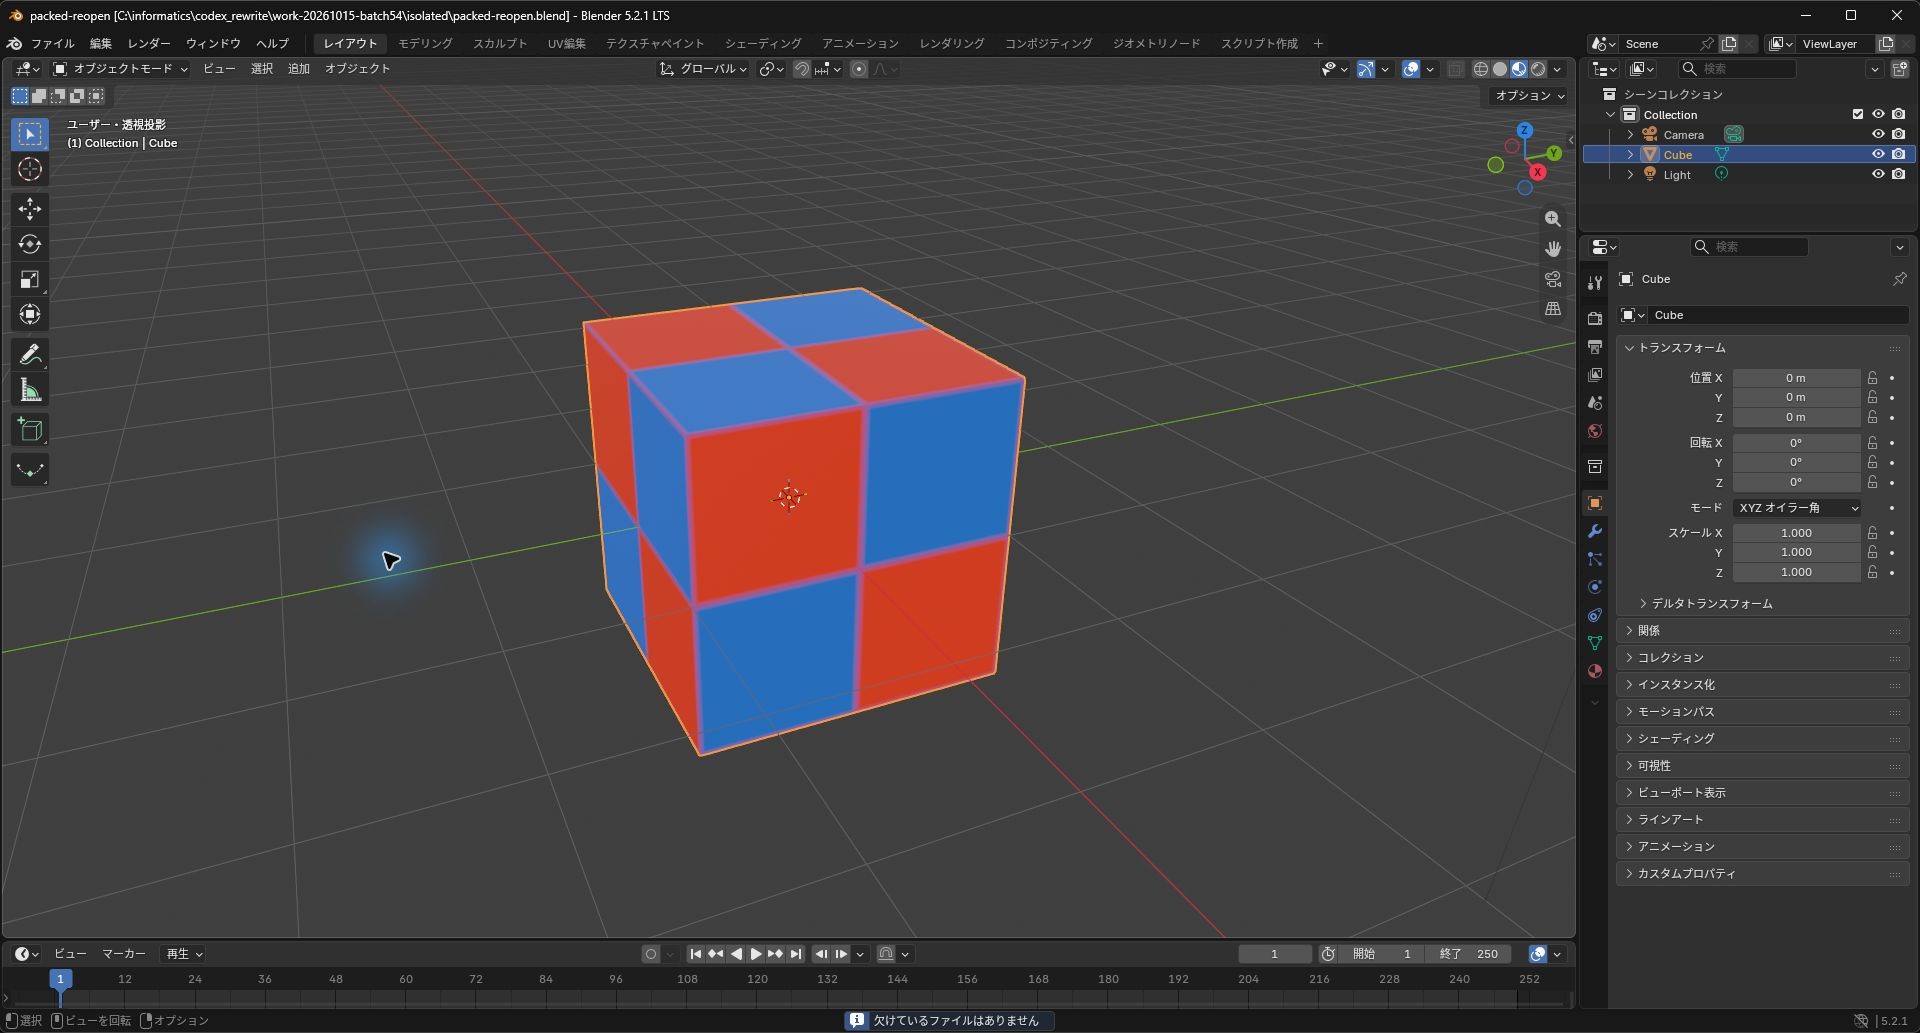Select the Add Cube tool
This screenshot has width=1920, height=1033.
30,430
